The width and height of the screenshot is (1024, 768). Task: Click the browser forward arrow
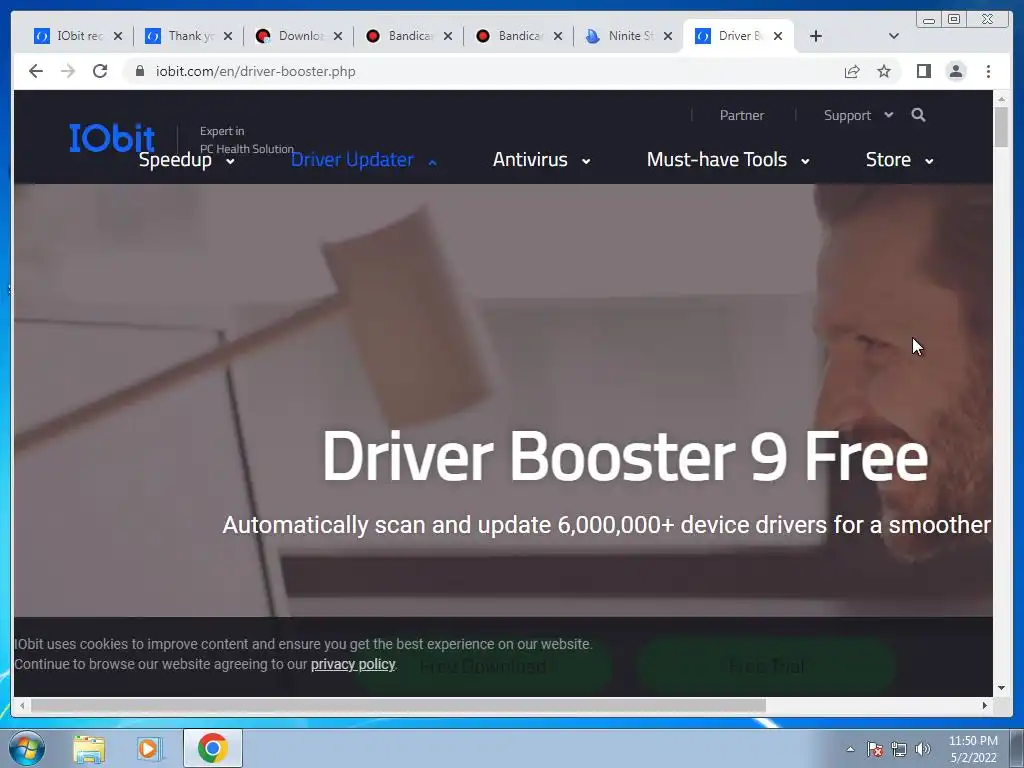click(68, 71)
